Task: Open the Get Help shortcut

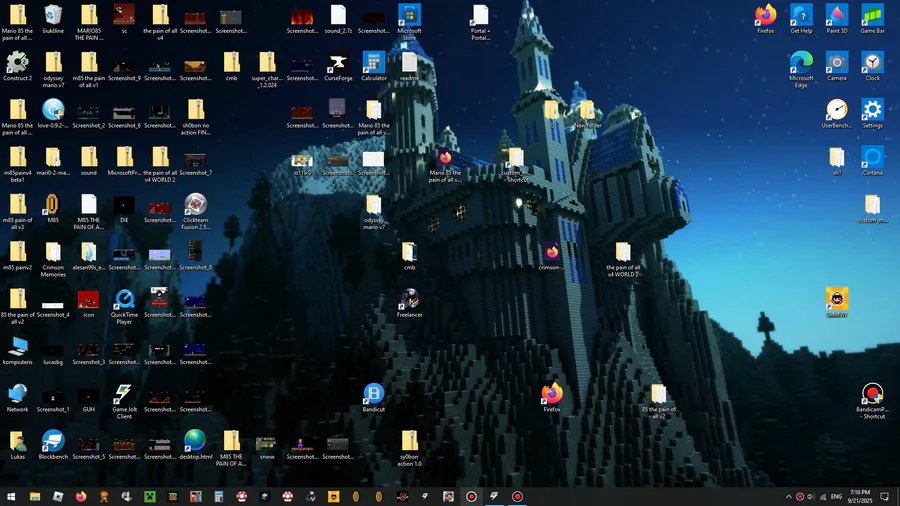Action: click(801, 15)
